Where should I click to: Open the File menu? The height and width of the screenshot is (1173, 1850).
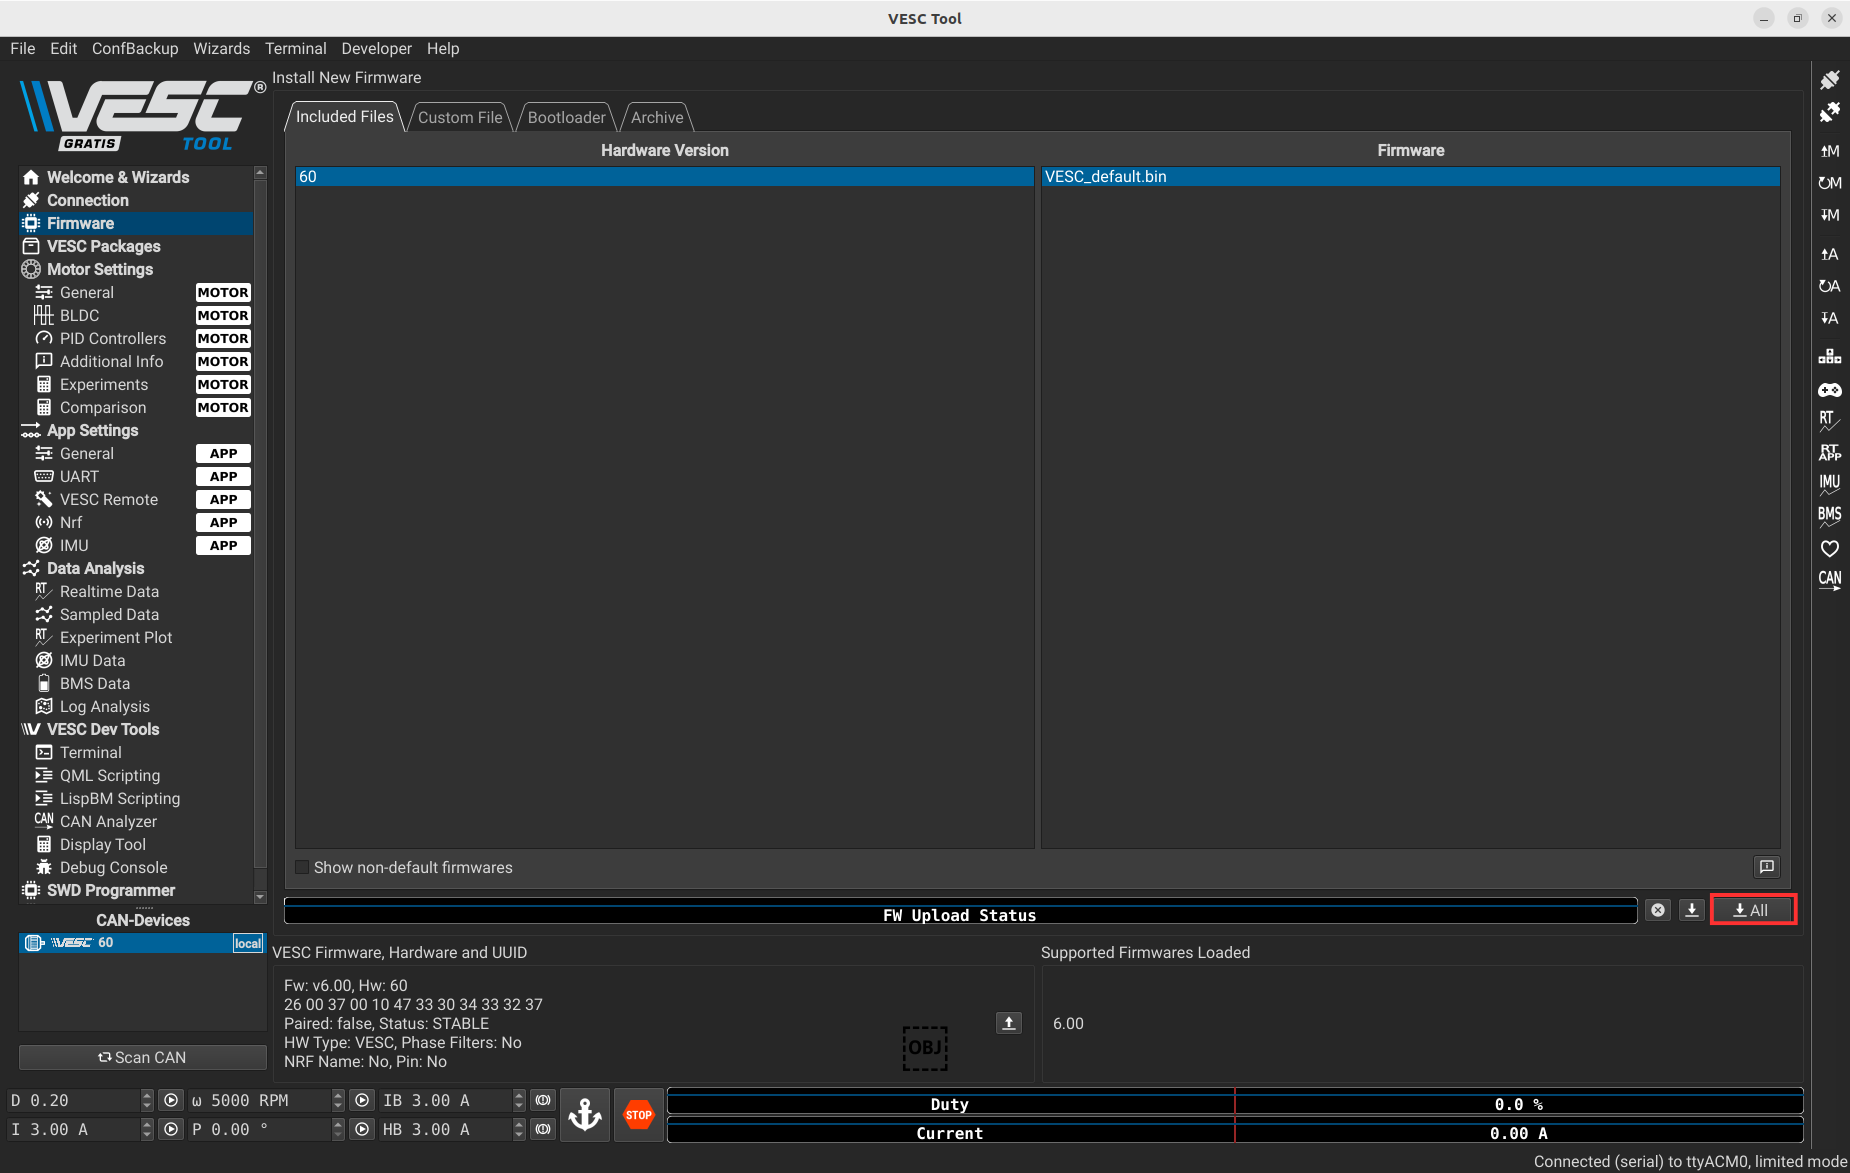pyautogui.click(x=23, y=48)
